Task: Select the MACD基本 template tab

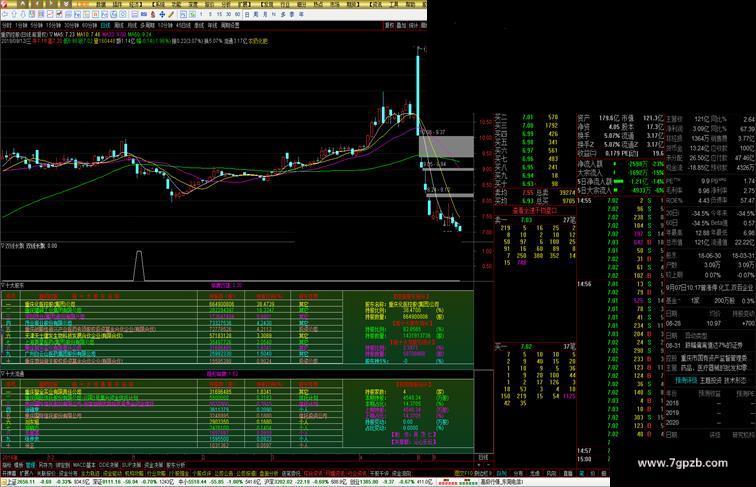Action: [84, 466]
